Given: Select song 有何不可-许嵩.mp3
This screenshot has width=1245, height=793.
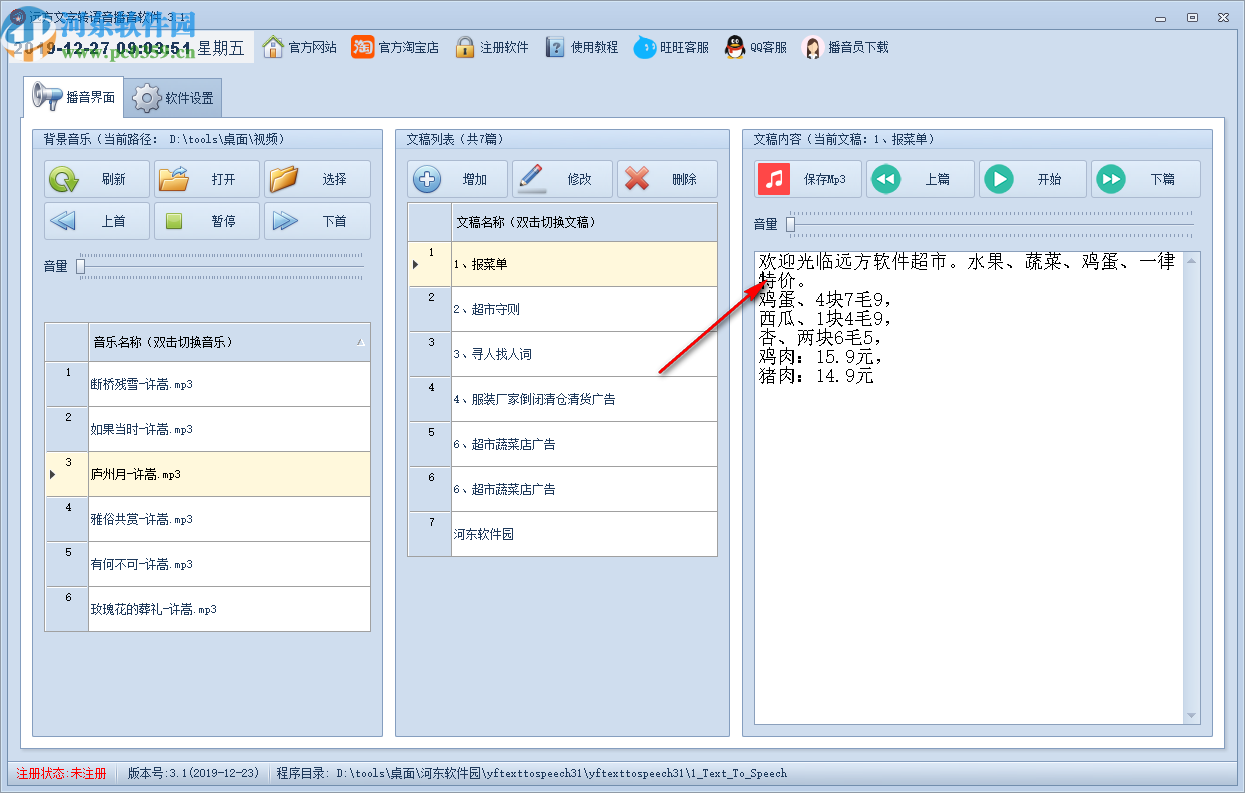Looking at the screenshot, I should 229,564.
